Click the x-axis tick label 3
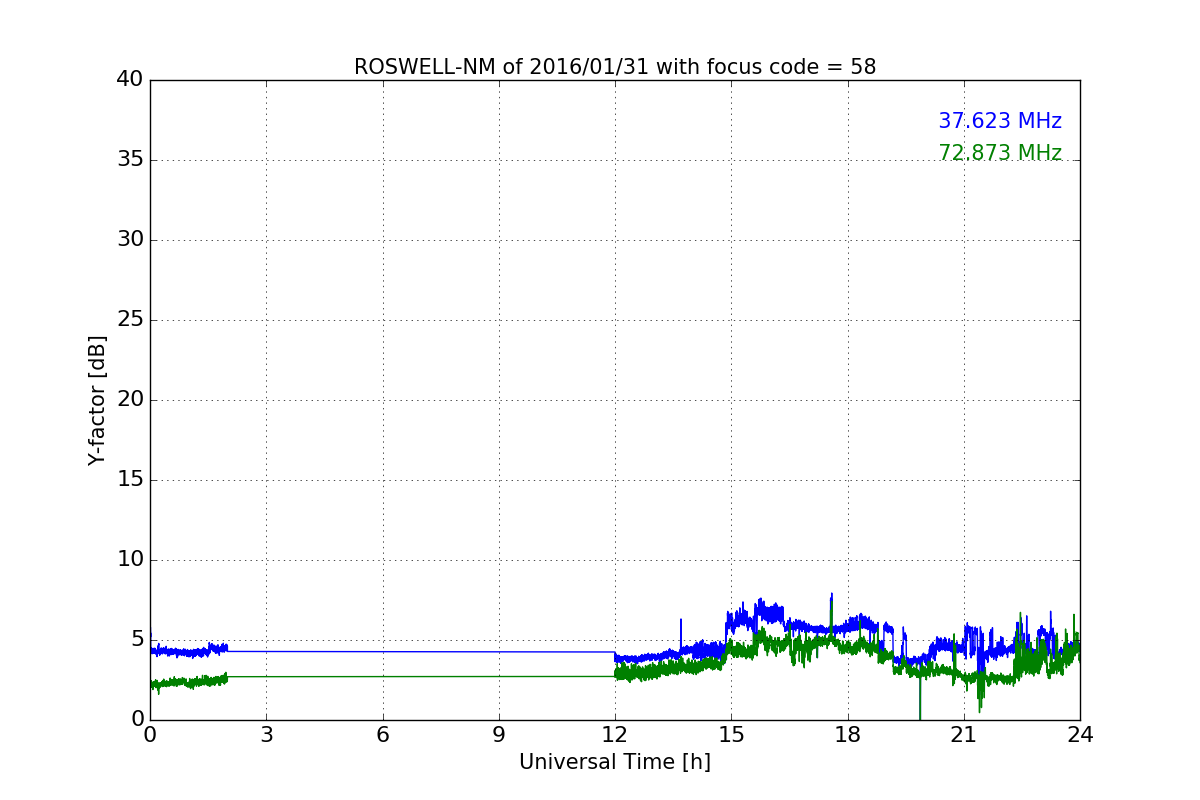This screenshot has height=800, width=1200. pyautogui.click(x=266, y=735)
